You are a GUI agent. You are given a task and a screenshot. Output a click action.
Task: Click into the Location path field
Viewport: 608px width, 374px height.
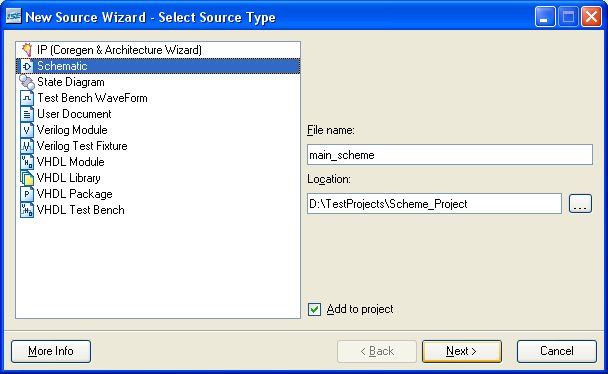point(434,204)
